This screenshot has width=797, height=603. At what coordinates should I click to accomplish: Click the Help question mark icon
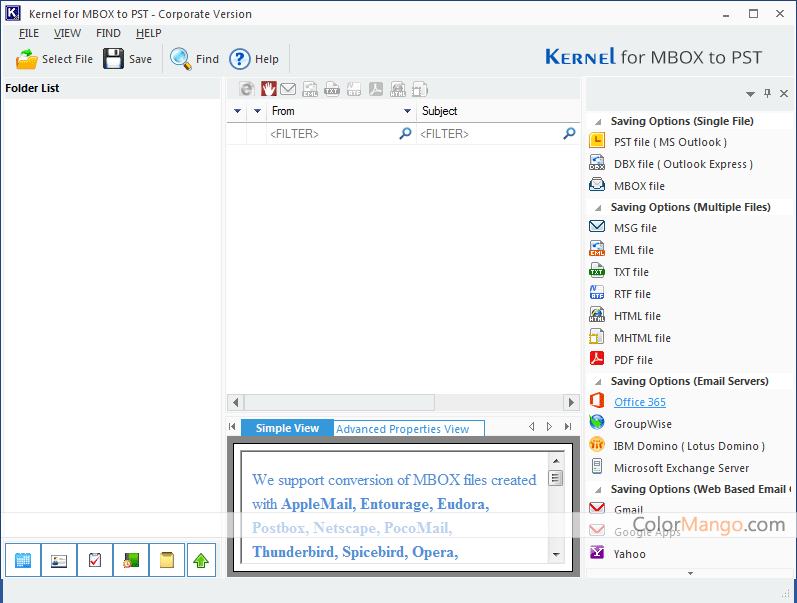[x=240, y=59]
